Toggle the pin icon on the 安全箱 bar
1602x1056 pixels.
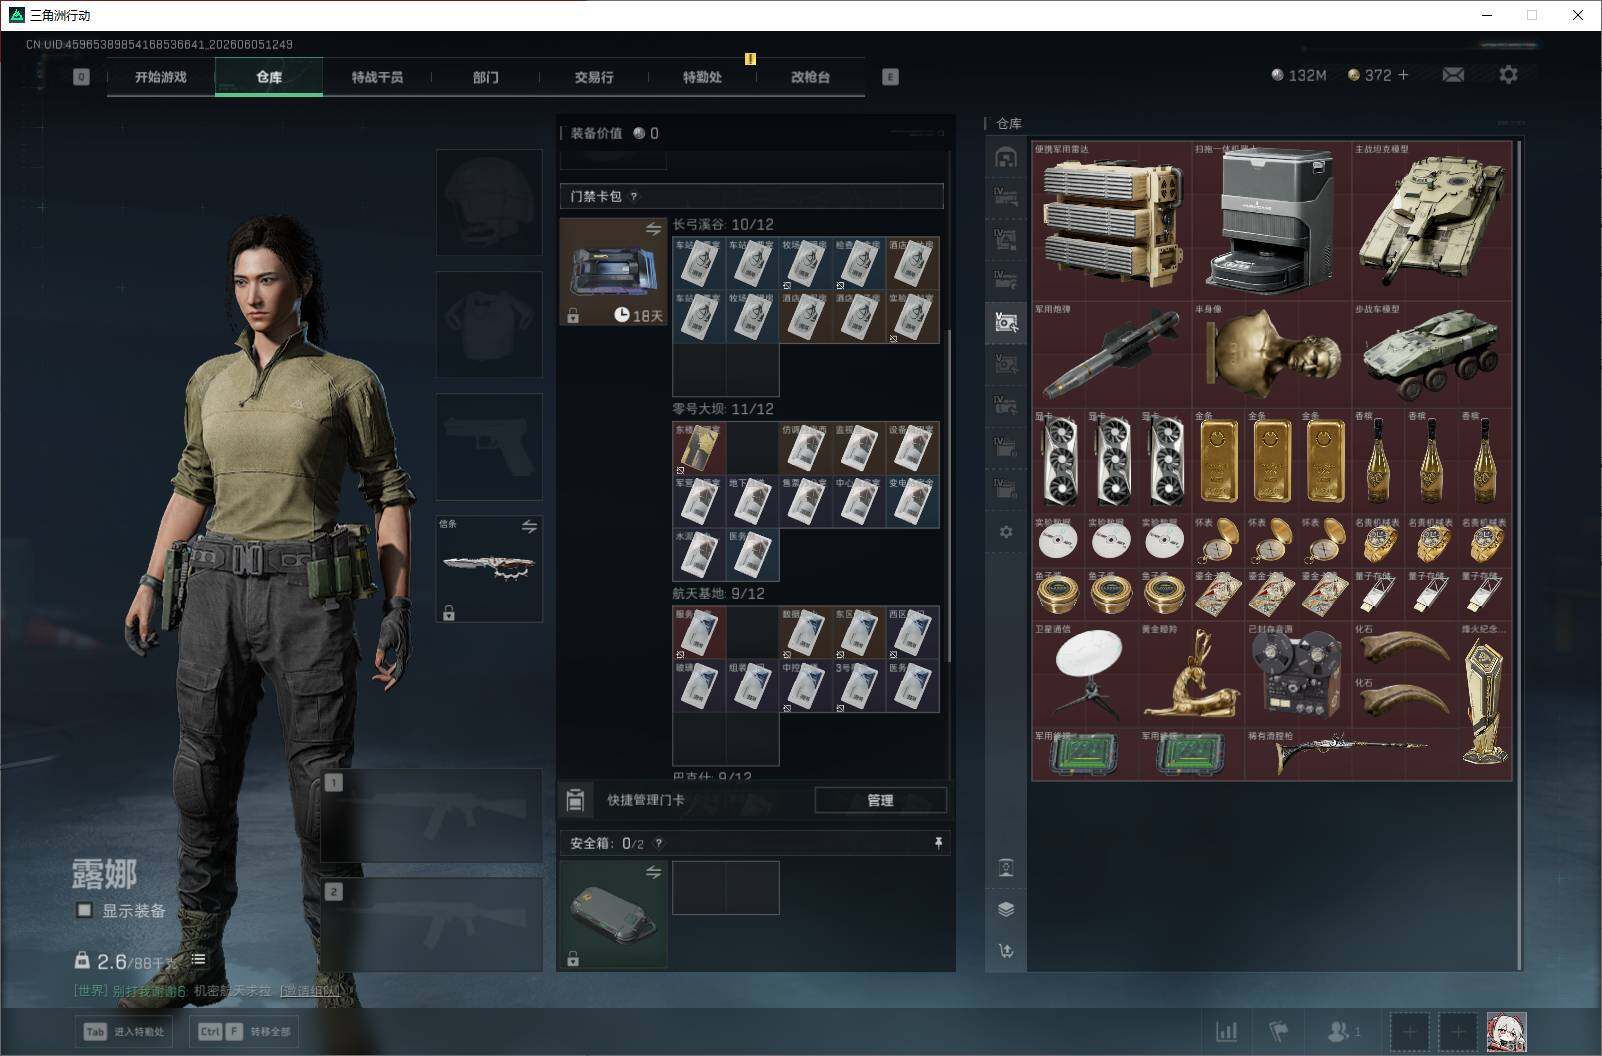(x=938, y=843)
